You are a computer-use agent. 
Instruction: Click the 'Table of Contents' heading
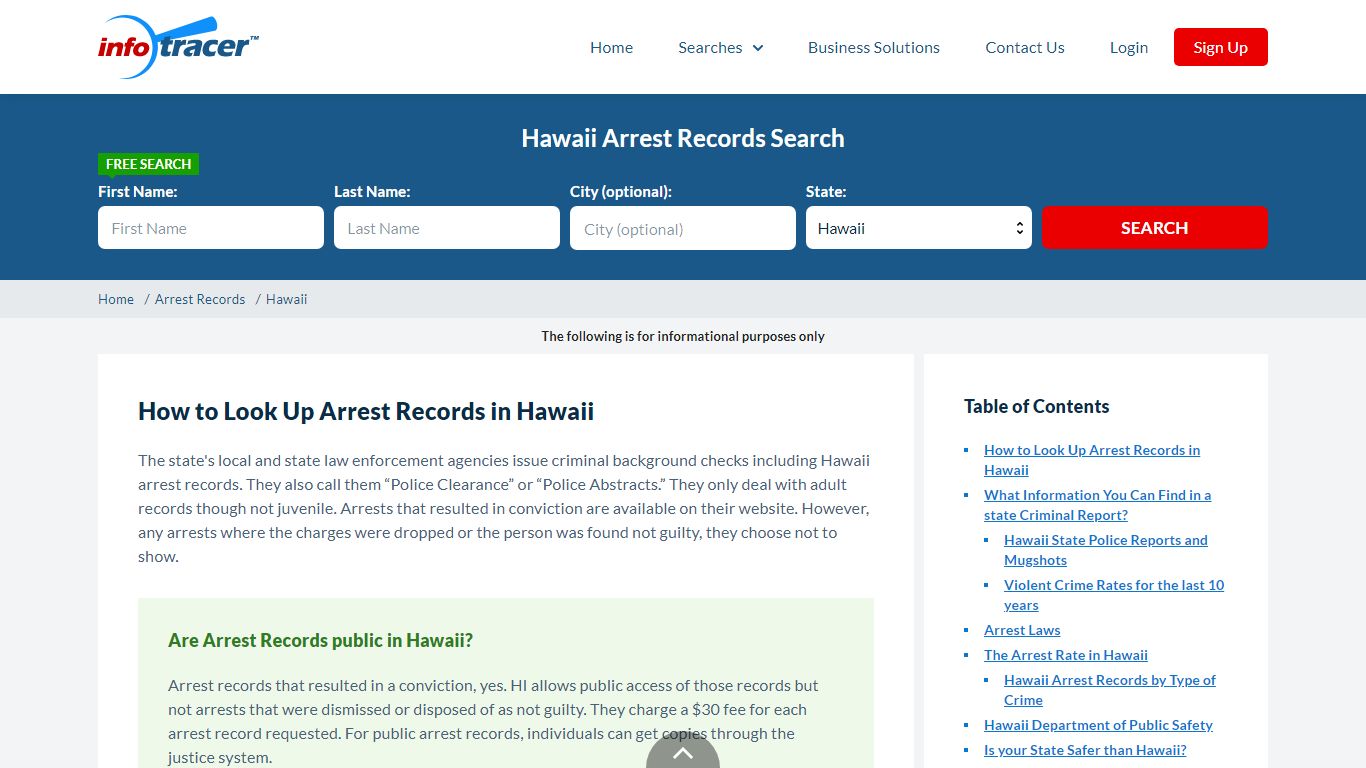[x=1037, y=406]
